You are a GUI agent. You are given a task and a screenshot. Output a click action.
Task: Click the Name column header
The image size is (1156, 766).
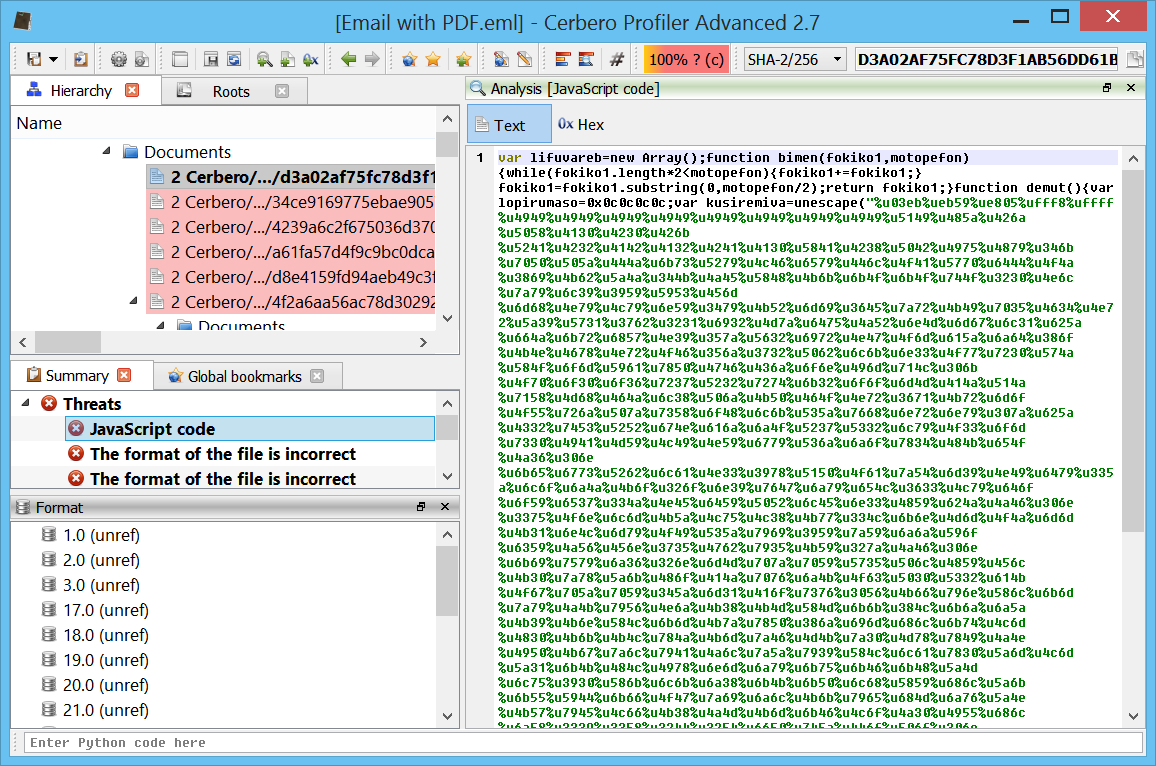225,123
